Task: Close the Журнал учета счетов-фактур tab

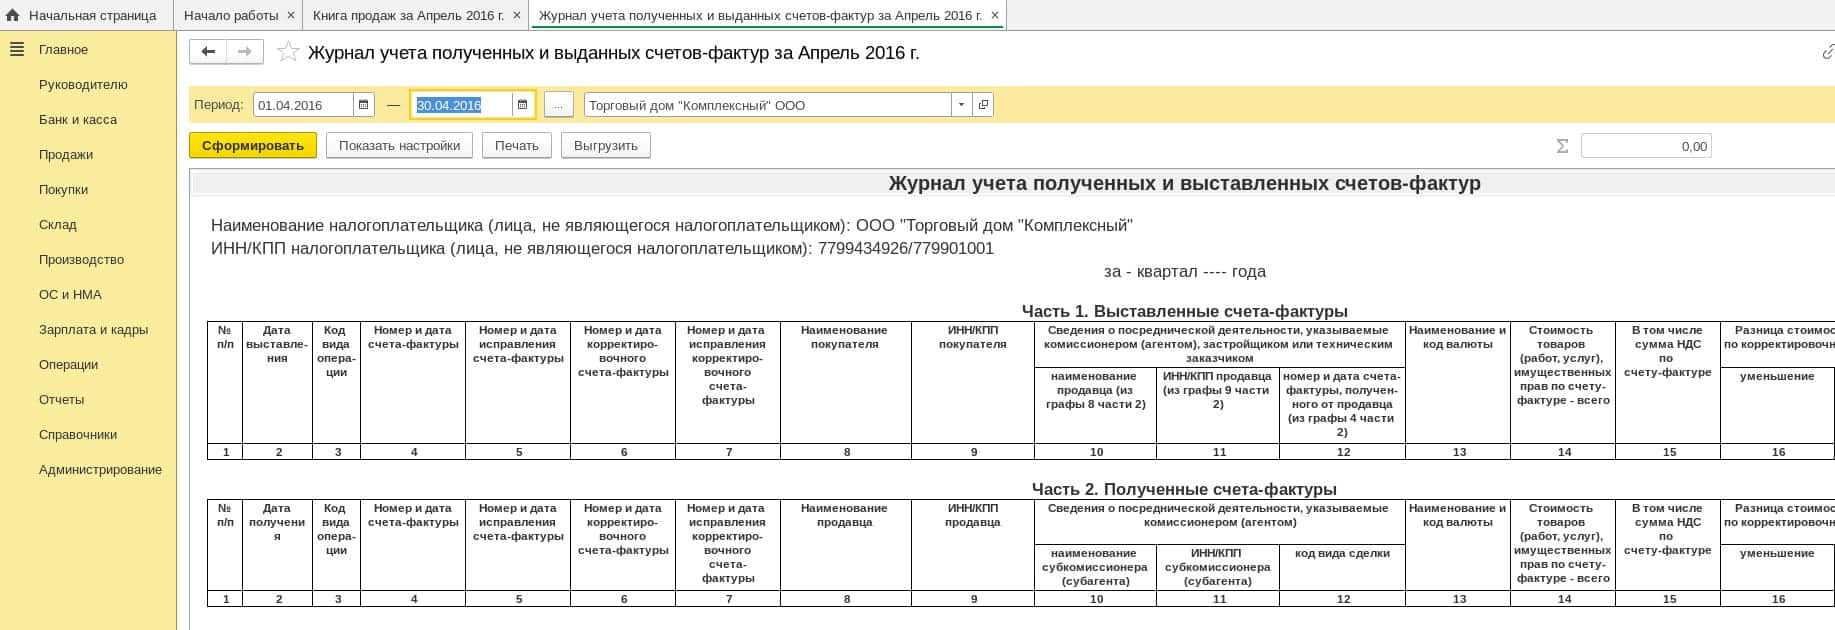Action: [x=995, y=15]
